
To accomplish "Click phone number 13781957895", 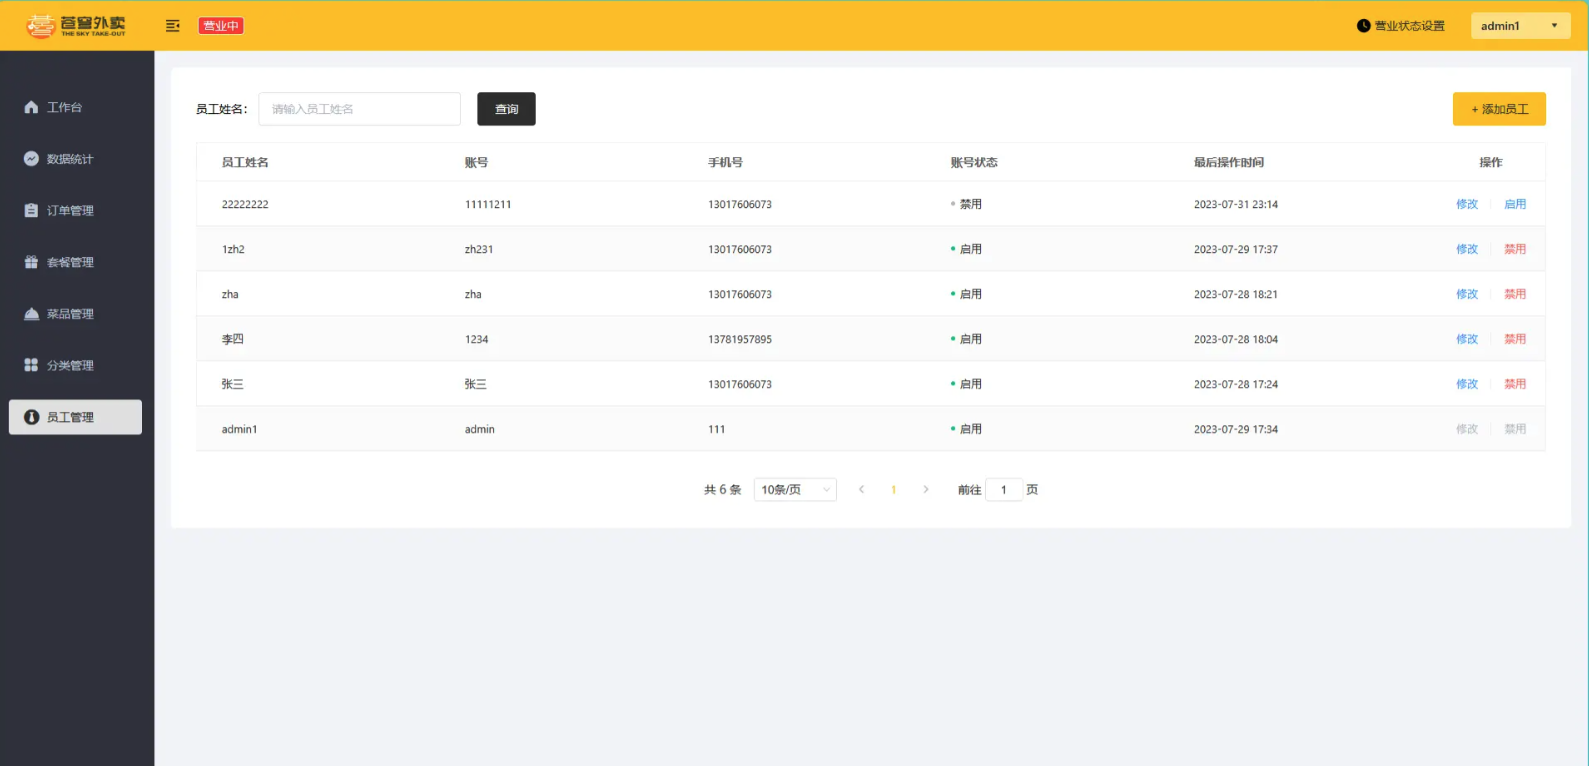I will click(x=740, y=339).
